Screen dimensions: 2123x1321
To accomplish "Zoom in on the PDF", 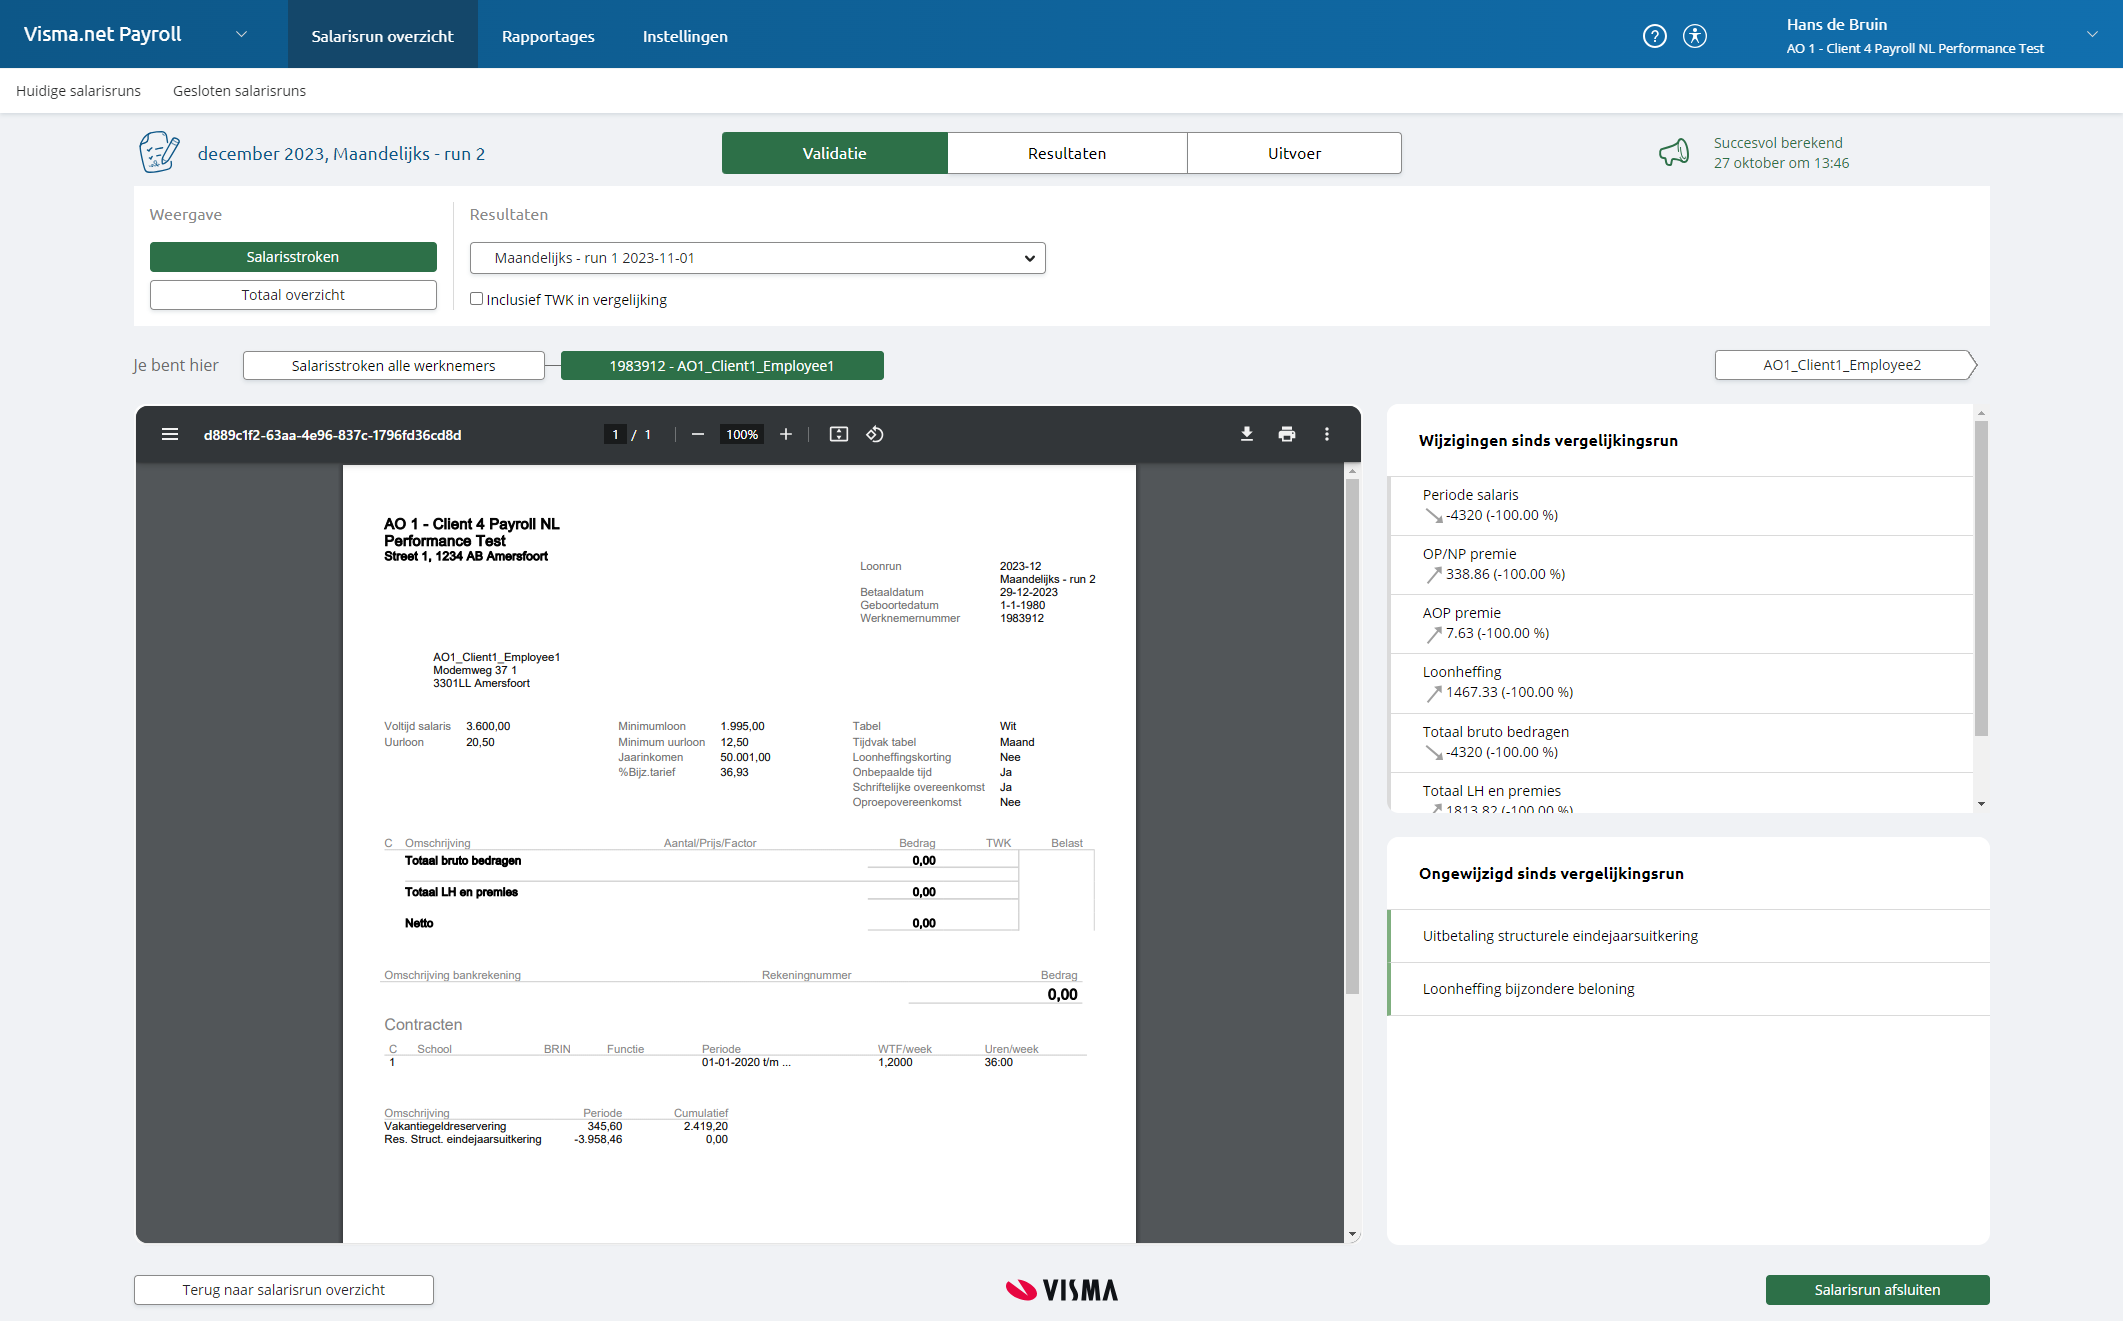I will pyautogui.click(x=786, y=434).
